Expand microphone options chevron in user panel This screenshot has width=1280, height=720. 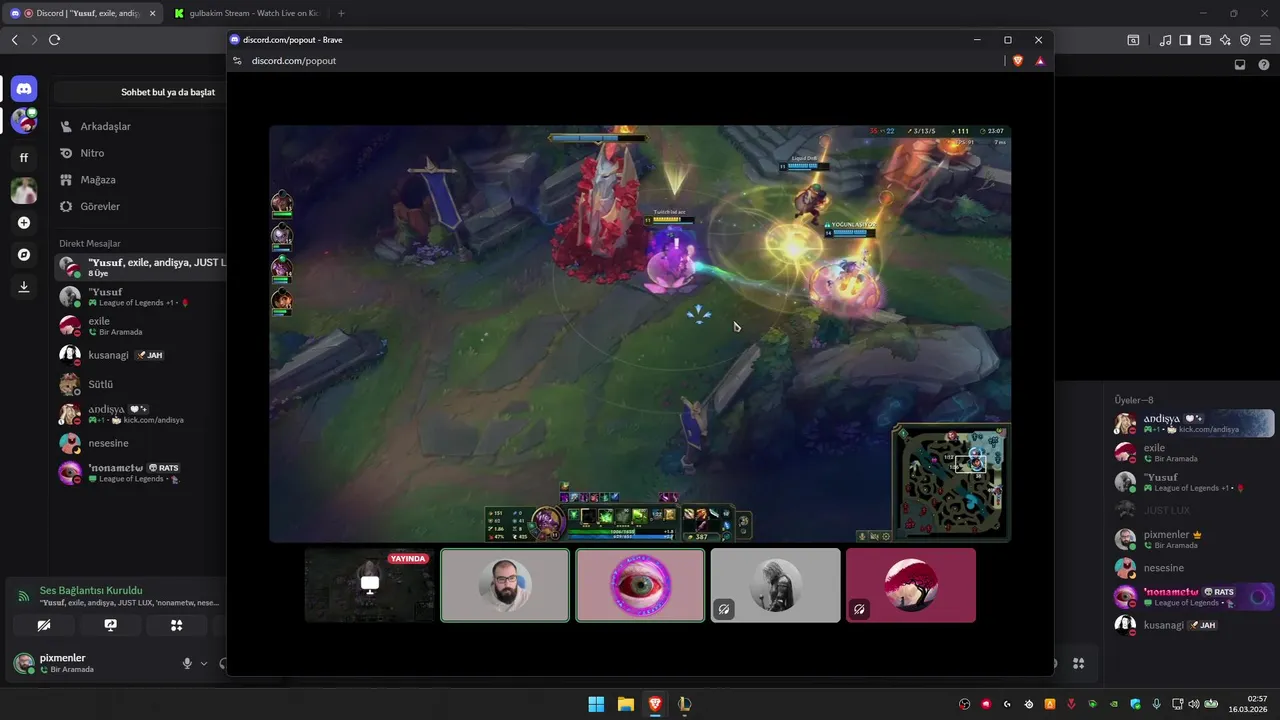pos(204,663)
